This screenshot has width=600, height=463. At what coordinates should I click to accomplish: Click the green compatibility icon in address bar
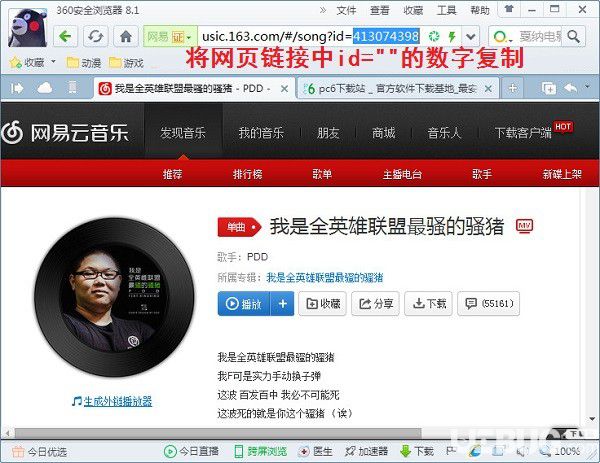[434, 37]
